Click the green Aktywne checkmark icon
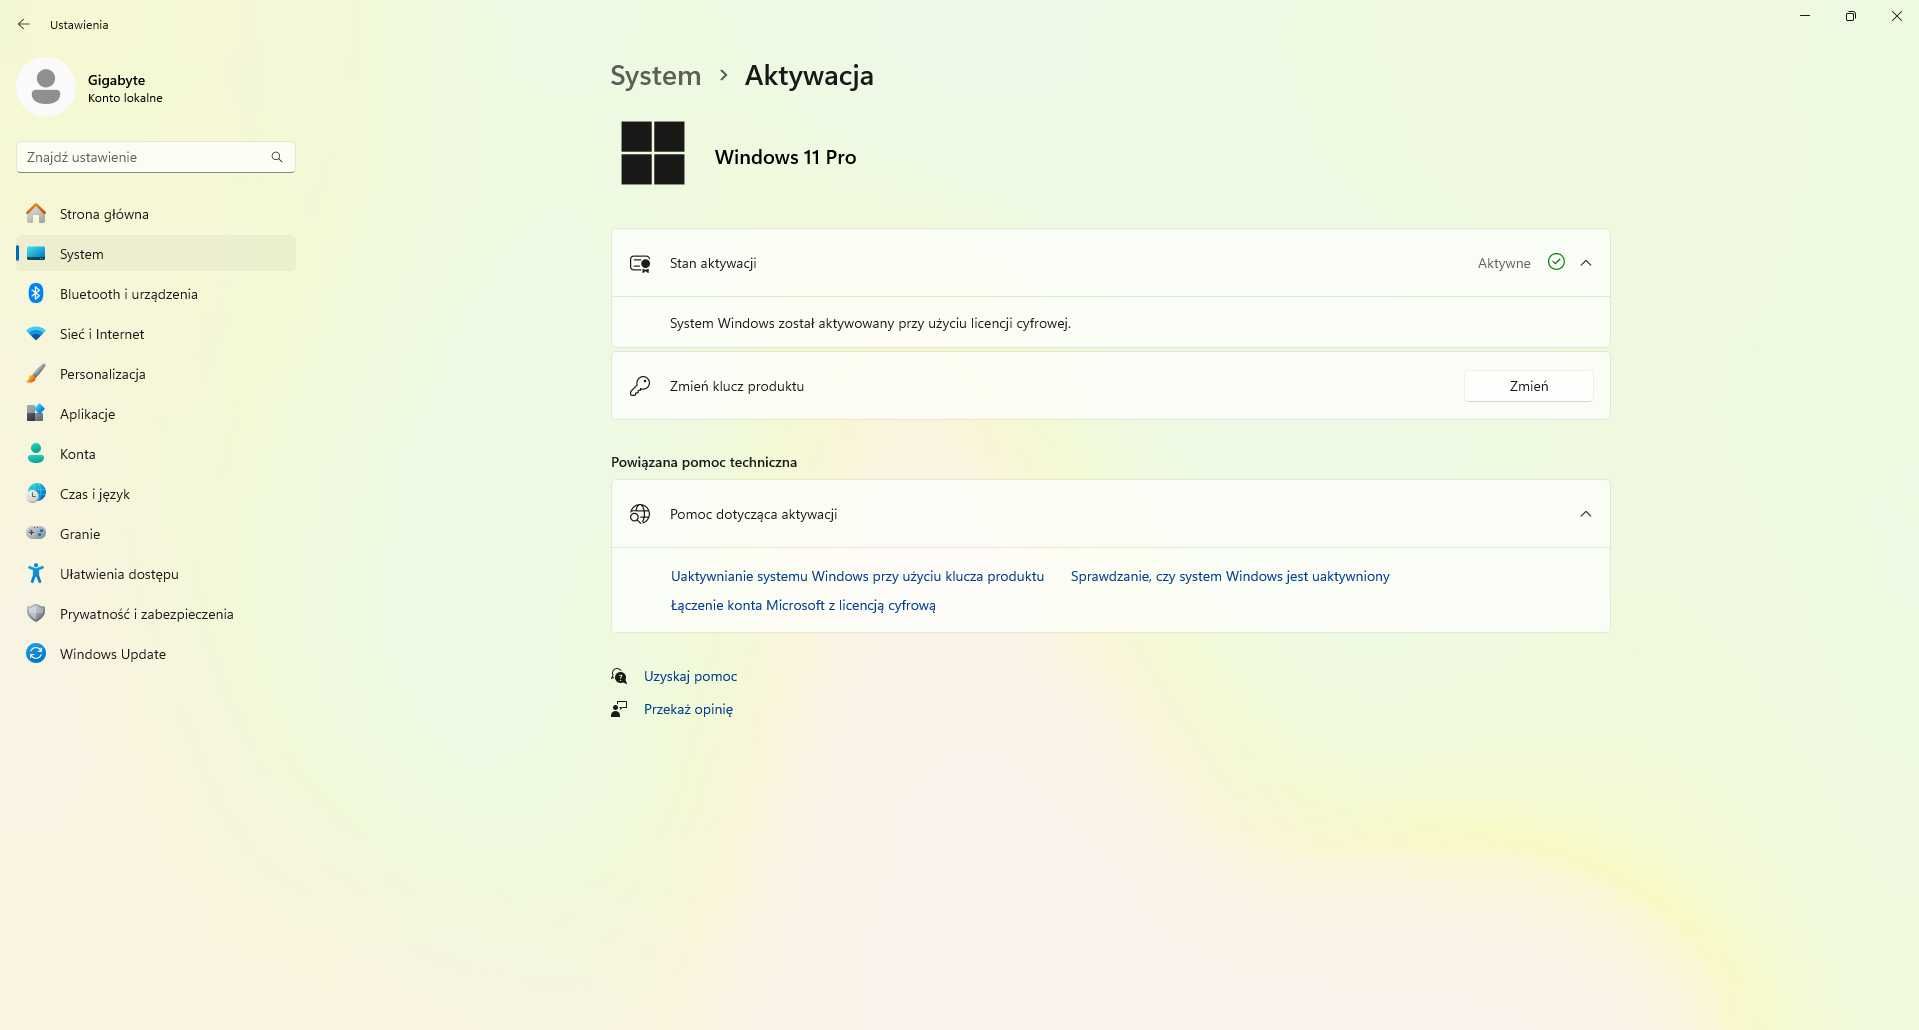This screenshot has height=1030, width=1919. pos(1556,262)
